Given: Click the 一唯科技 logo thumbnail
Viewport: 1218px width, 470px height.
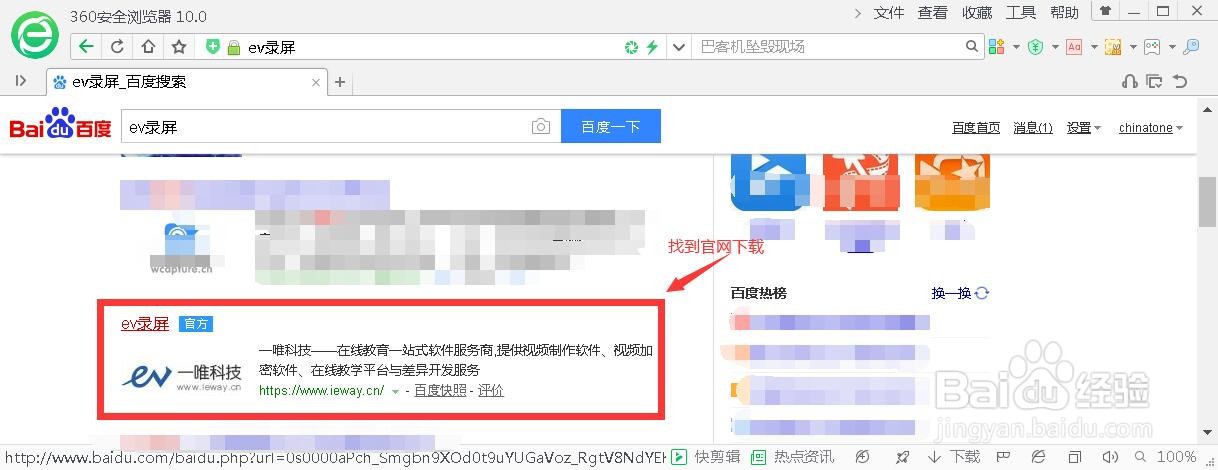Looking at the screenshot, I should [182, 376].
